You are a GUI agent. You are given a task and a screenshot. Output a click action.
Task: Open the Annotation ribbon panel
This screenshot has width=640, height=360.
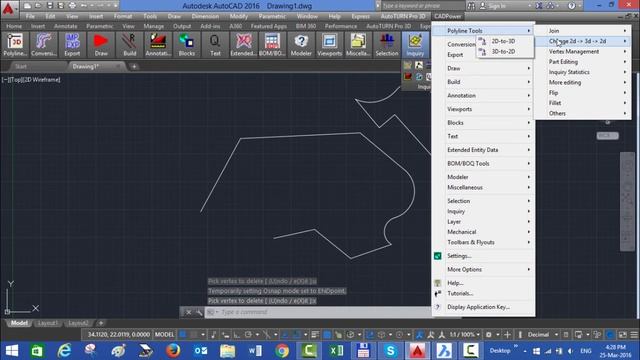click(x=158, y=45)
